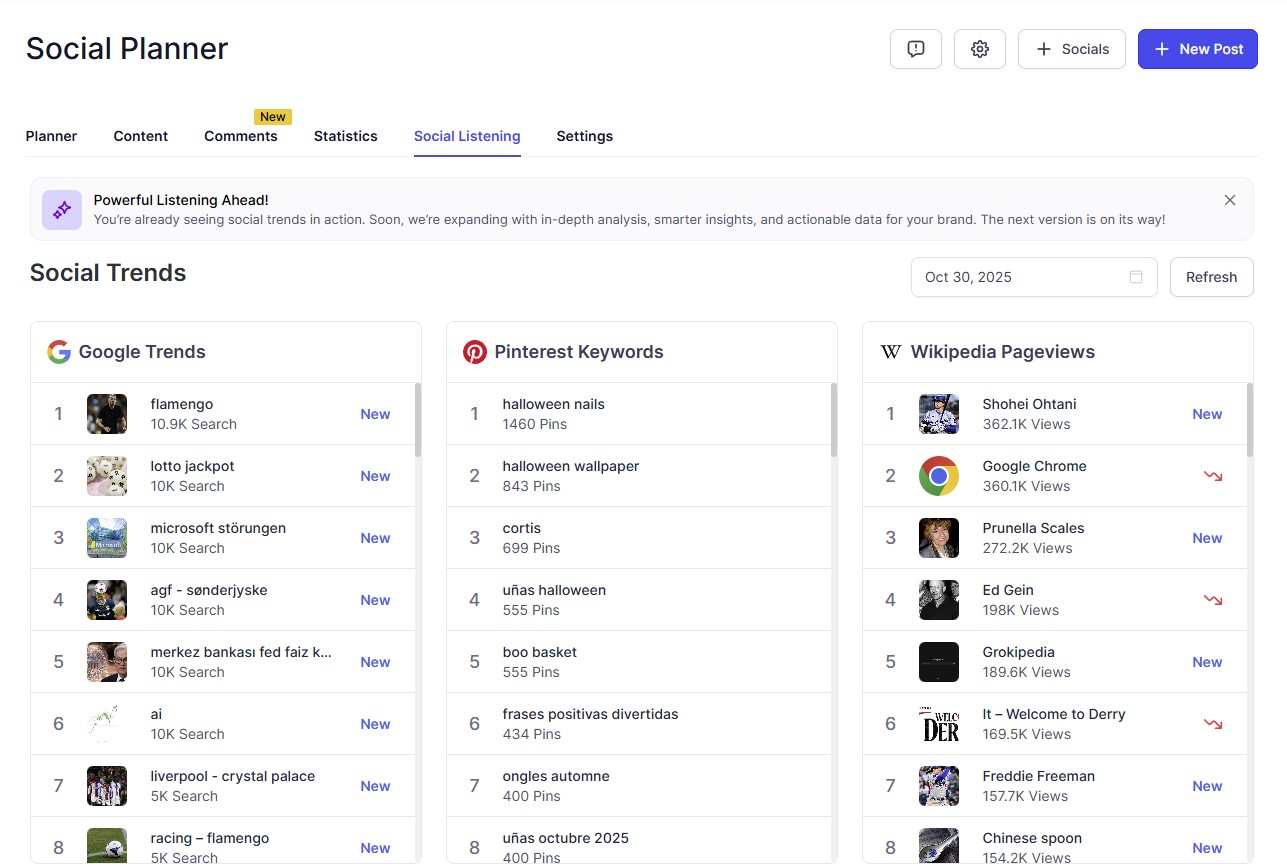Click the feedback chat bubble icon
The image size is (1287, 867).
coord(915,48)
